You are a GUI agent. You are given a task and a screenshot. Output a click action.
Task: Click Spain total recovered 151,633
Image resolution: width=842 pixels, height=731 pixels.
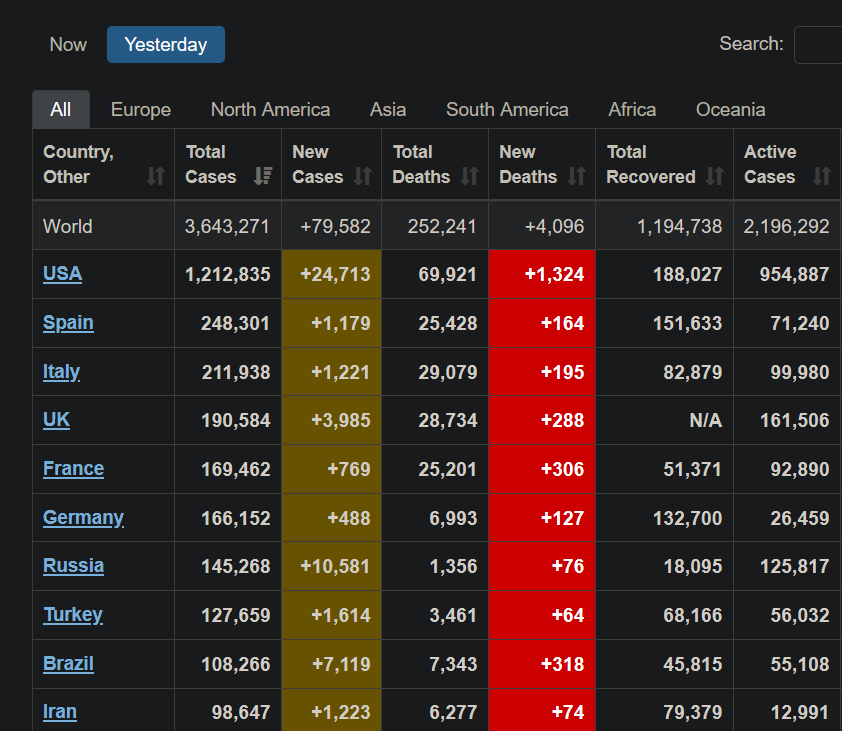tap(687, 323)
